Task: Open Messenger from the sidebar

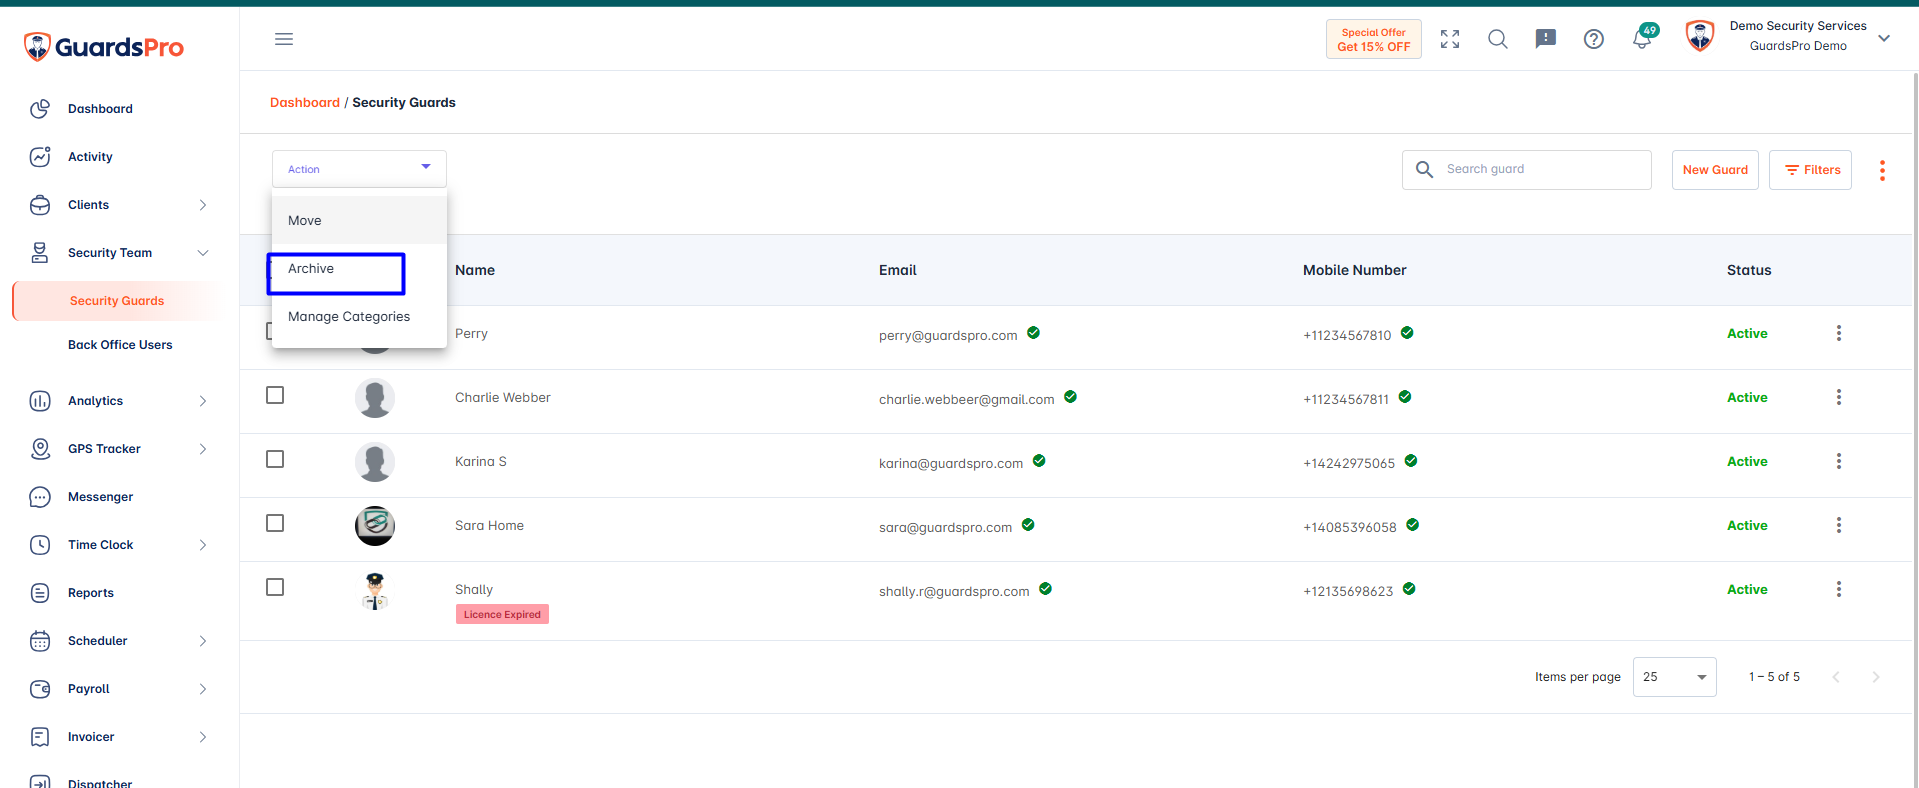Action: click(x=100, y=497)
